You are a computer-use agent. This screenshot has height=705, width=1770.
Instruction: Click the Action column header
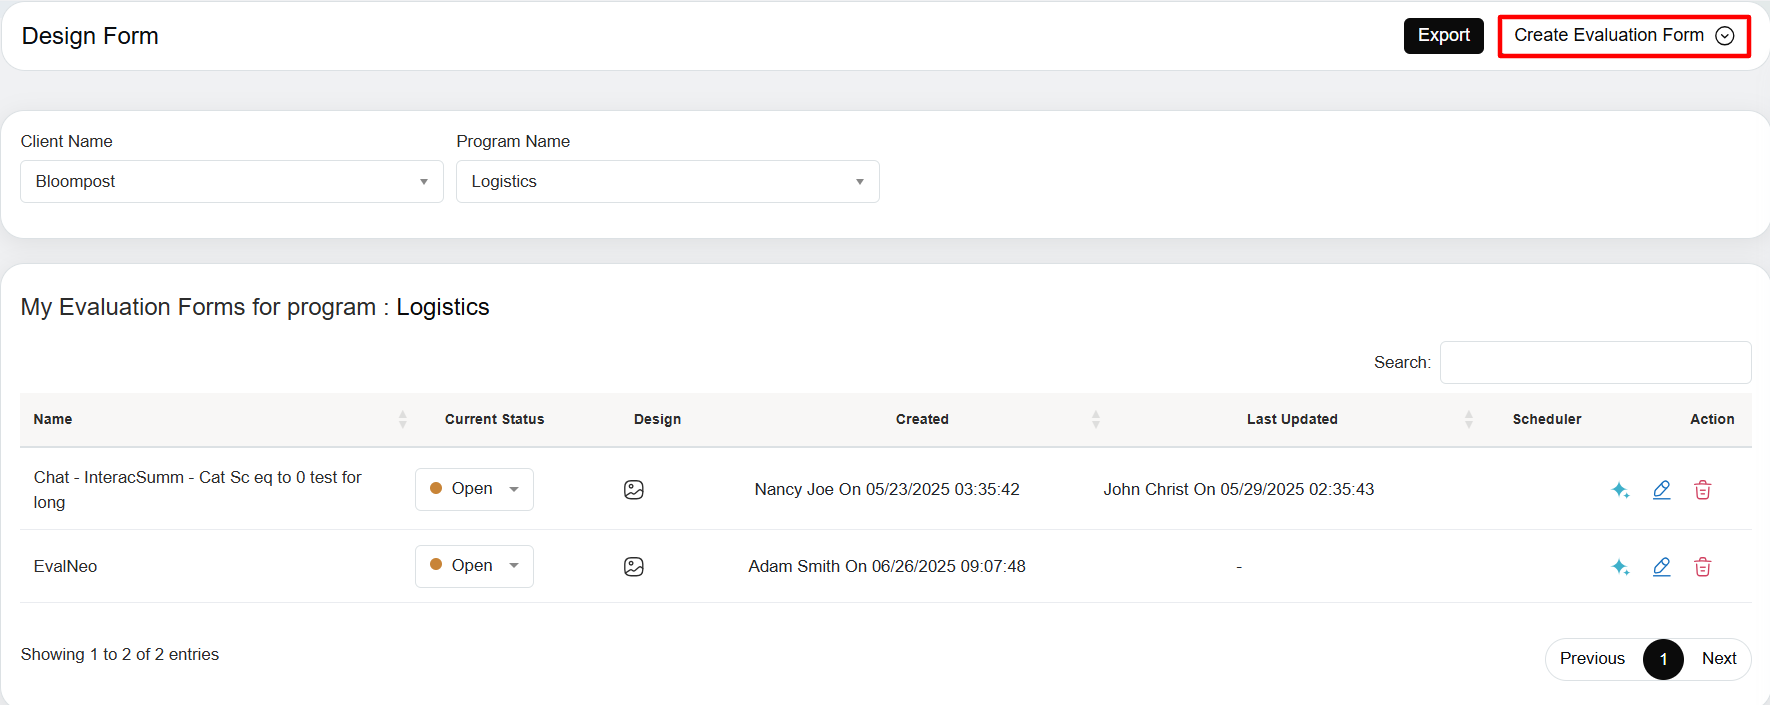pos(1712,419)
